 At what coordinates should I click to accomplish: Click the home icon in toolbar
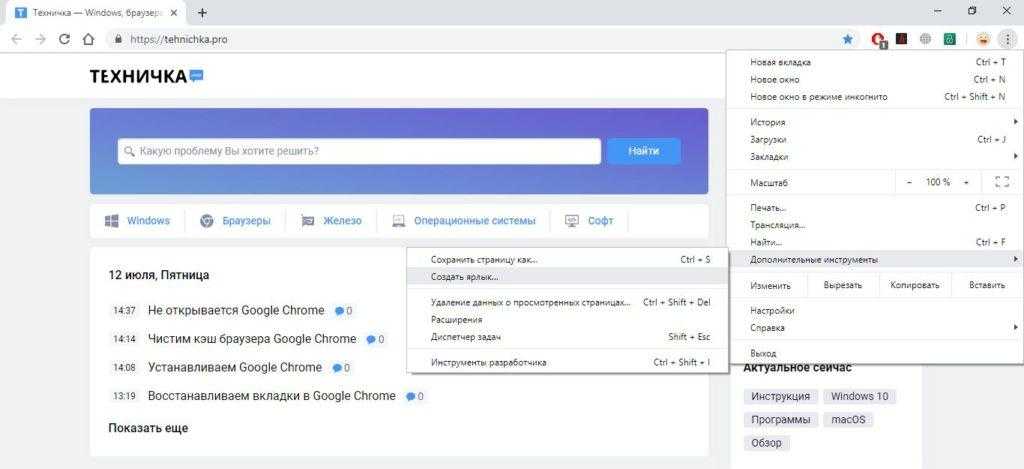click(x=89, y=39)
